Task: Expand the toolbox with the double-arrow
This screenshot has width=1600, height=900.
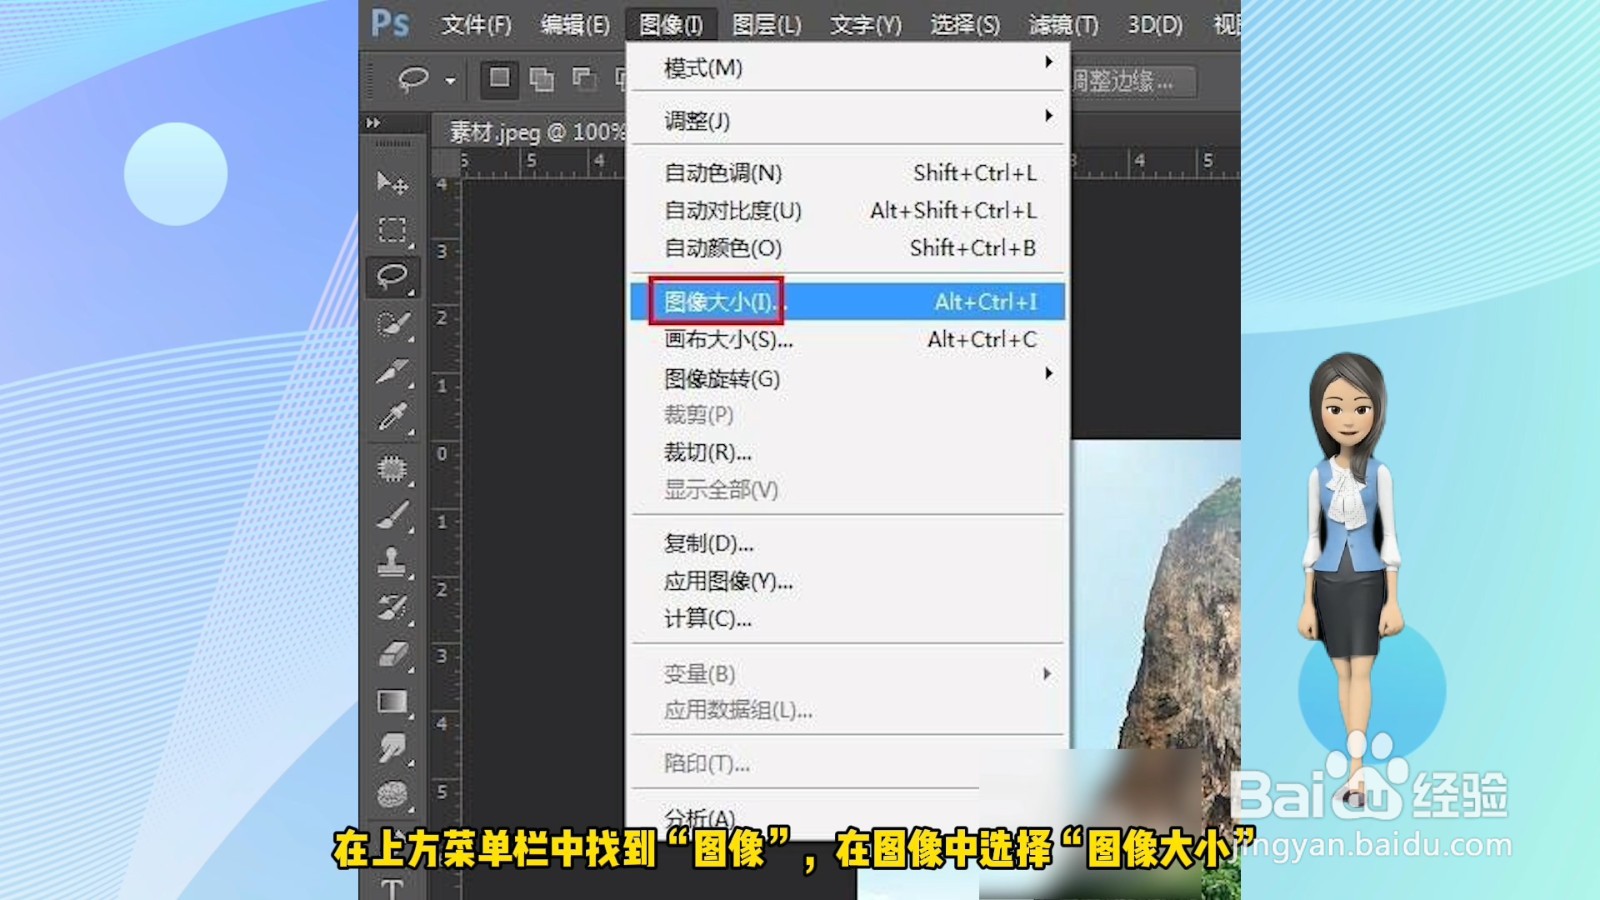Action: (x=374, y=123)
